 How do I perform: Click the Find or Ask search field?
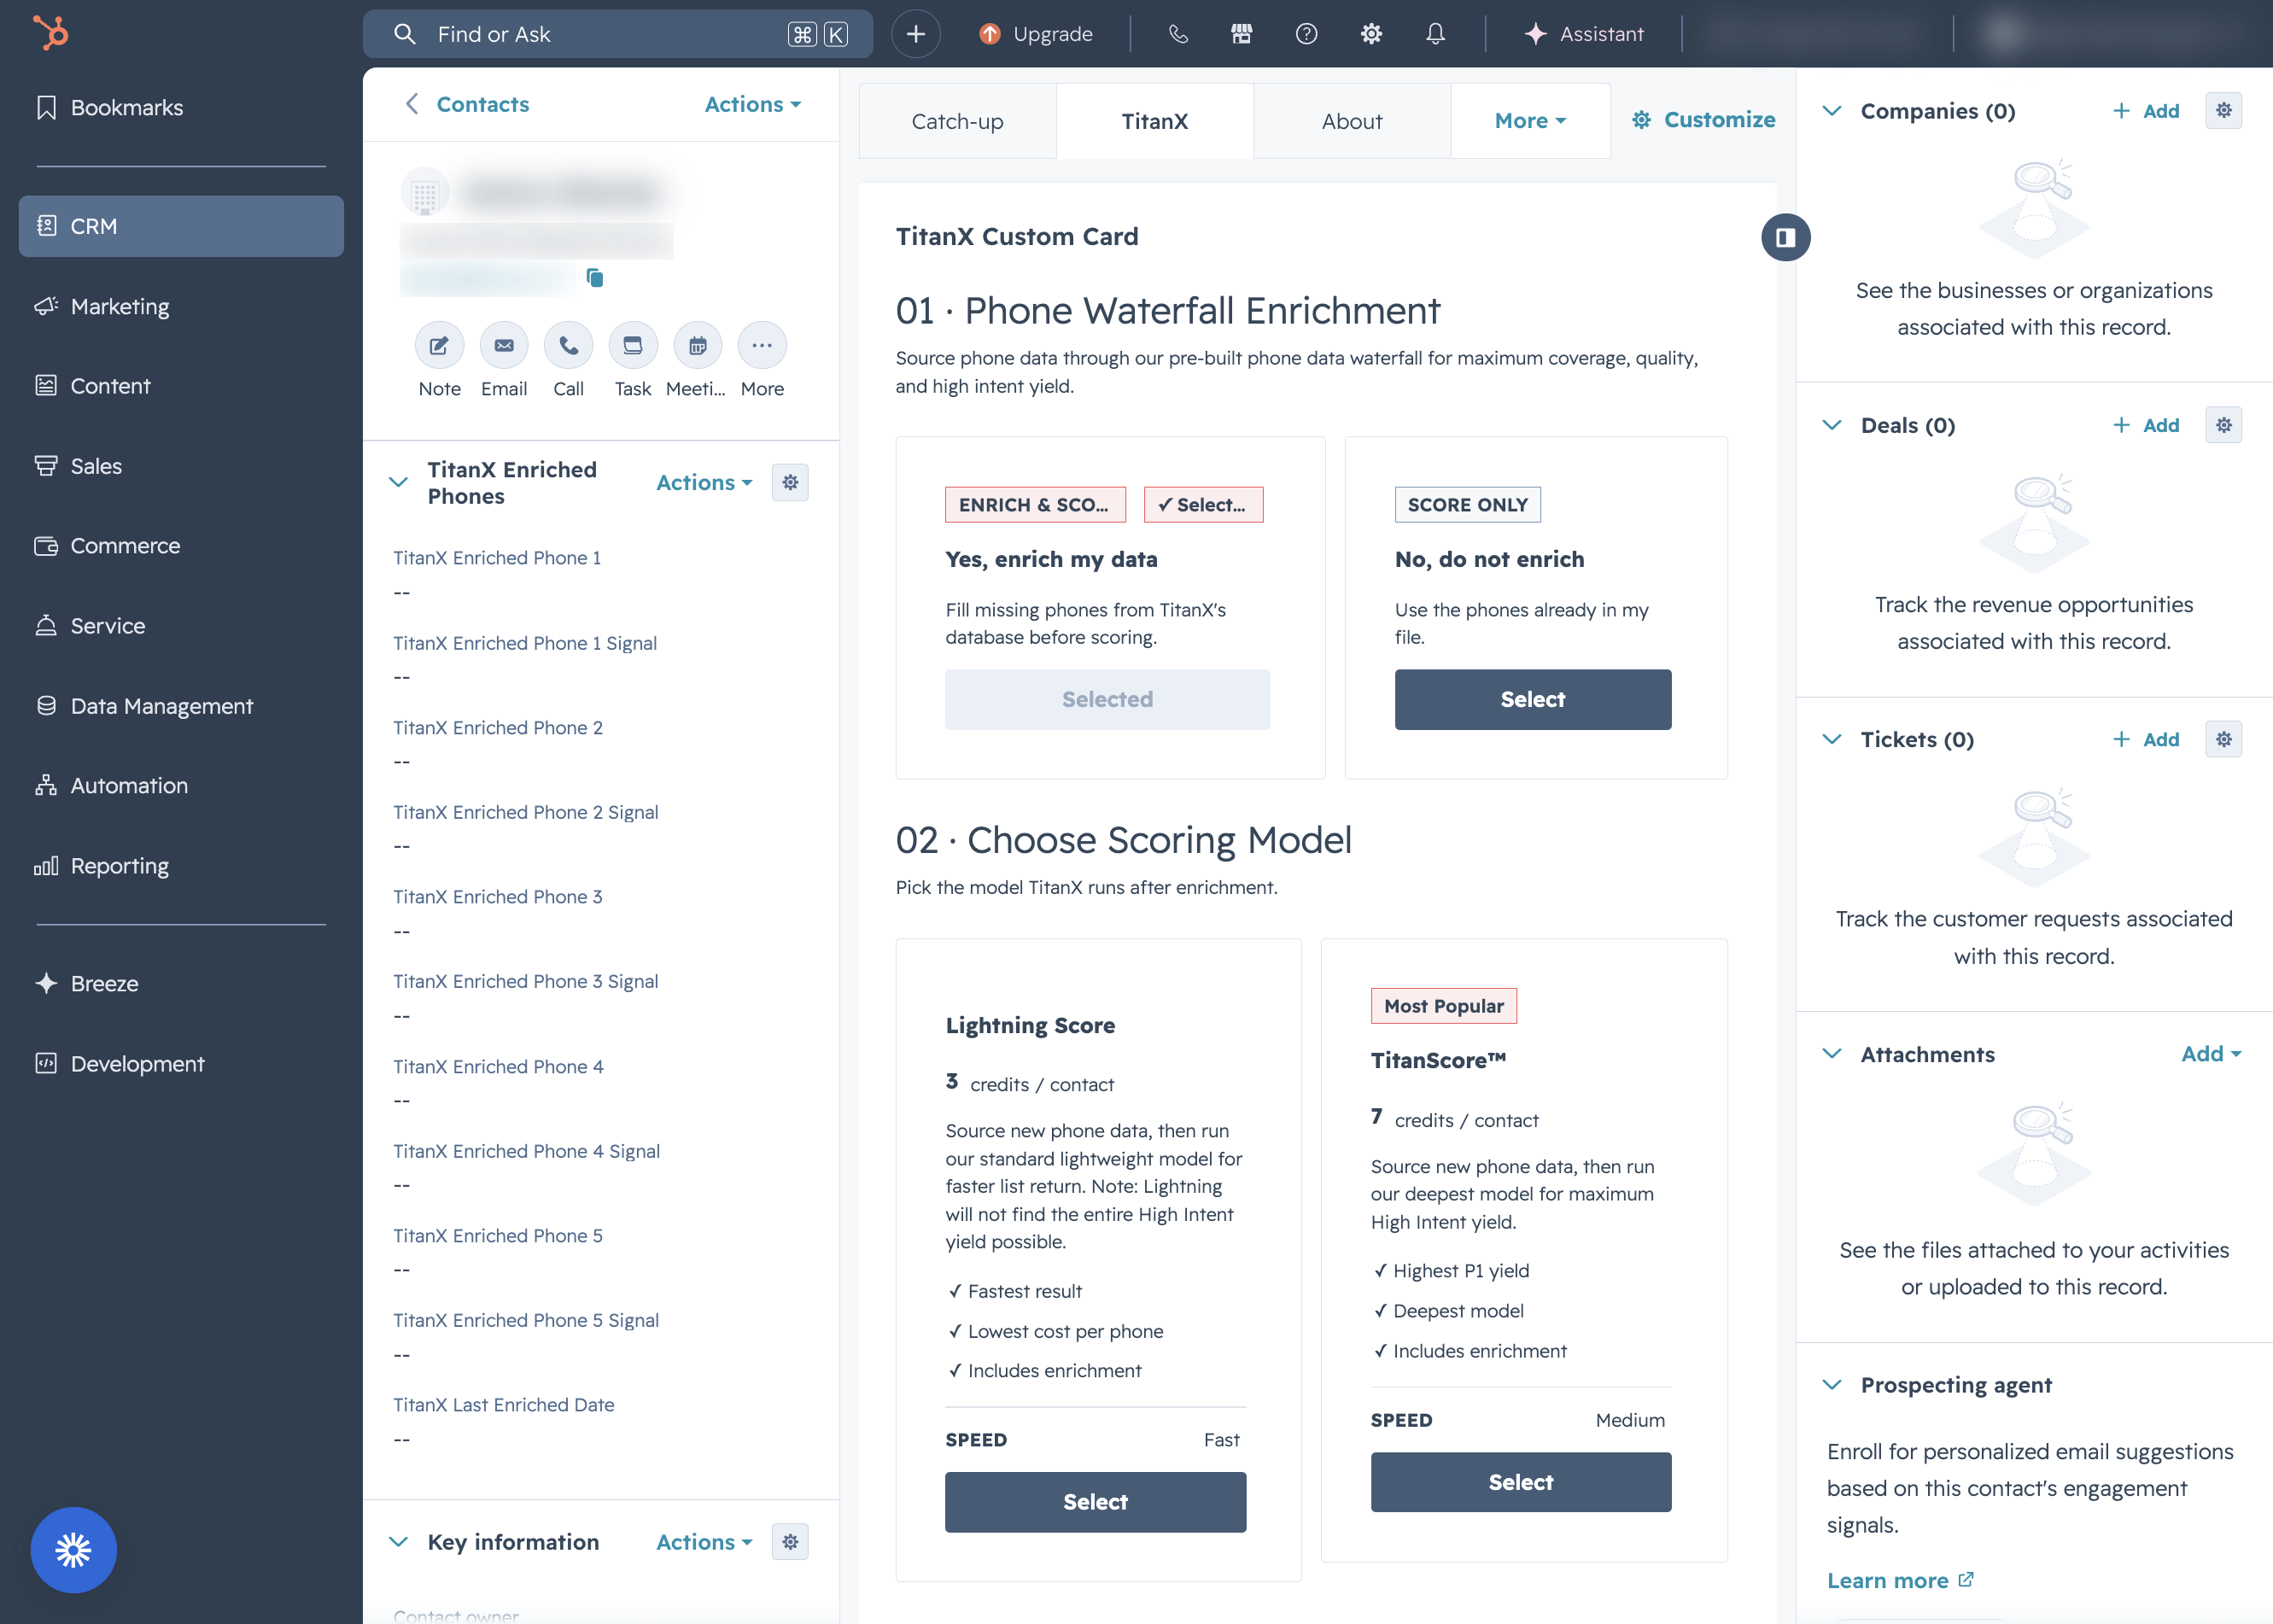pyautogui.click(x=617, y=34)
